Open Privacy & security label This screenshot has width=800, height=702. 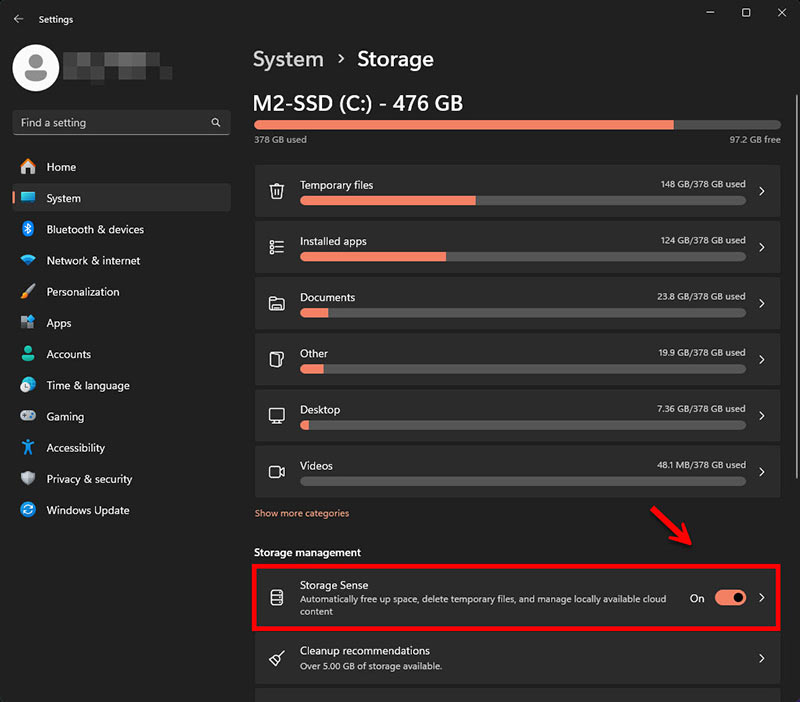(89, 479)
